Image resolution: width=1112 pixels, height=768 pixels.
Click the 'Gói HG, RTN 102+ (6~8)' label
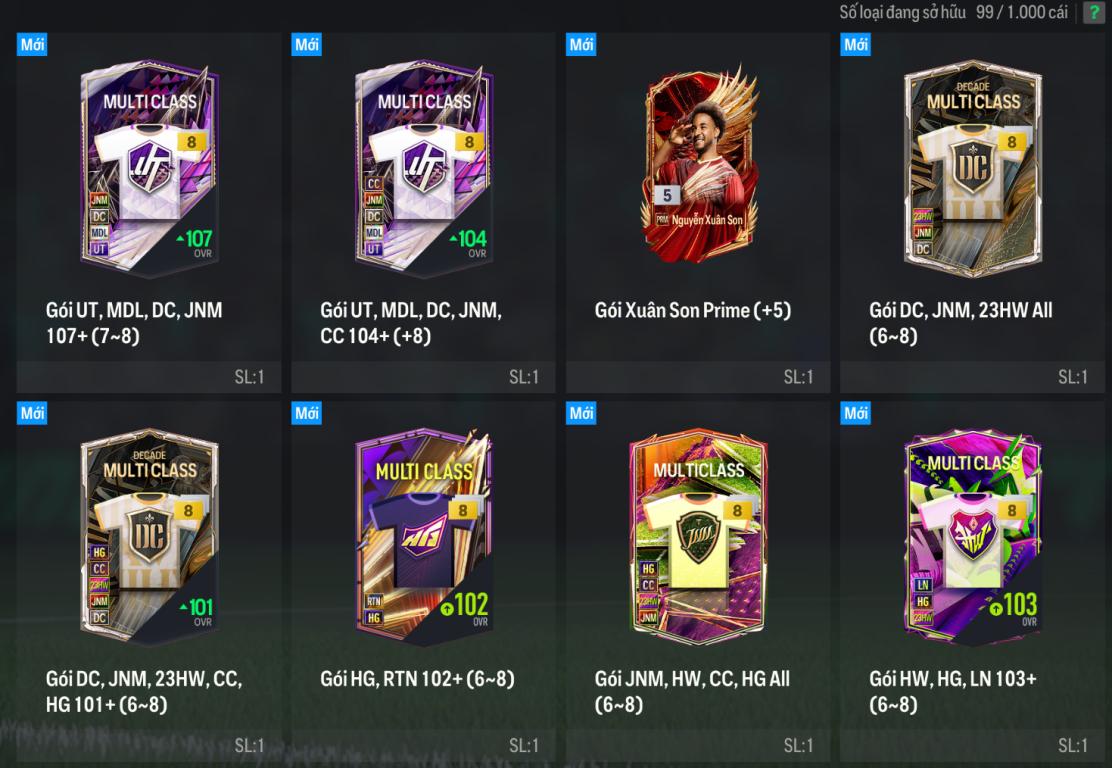click(x=417, y=679)
